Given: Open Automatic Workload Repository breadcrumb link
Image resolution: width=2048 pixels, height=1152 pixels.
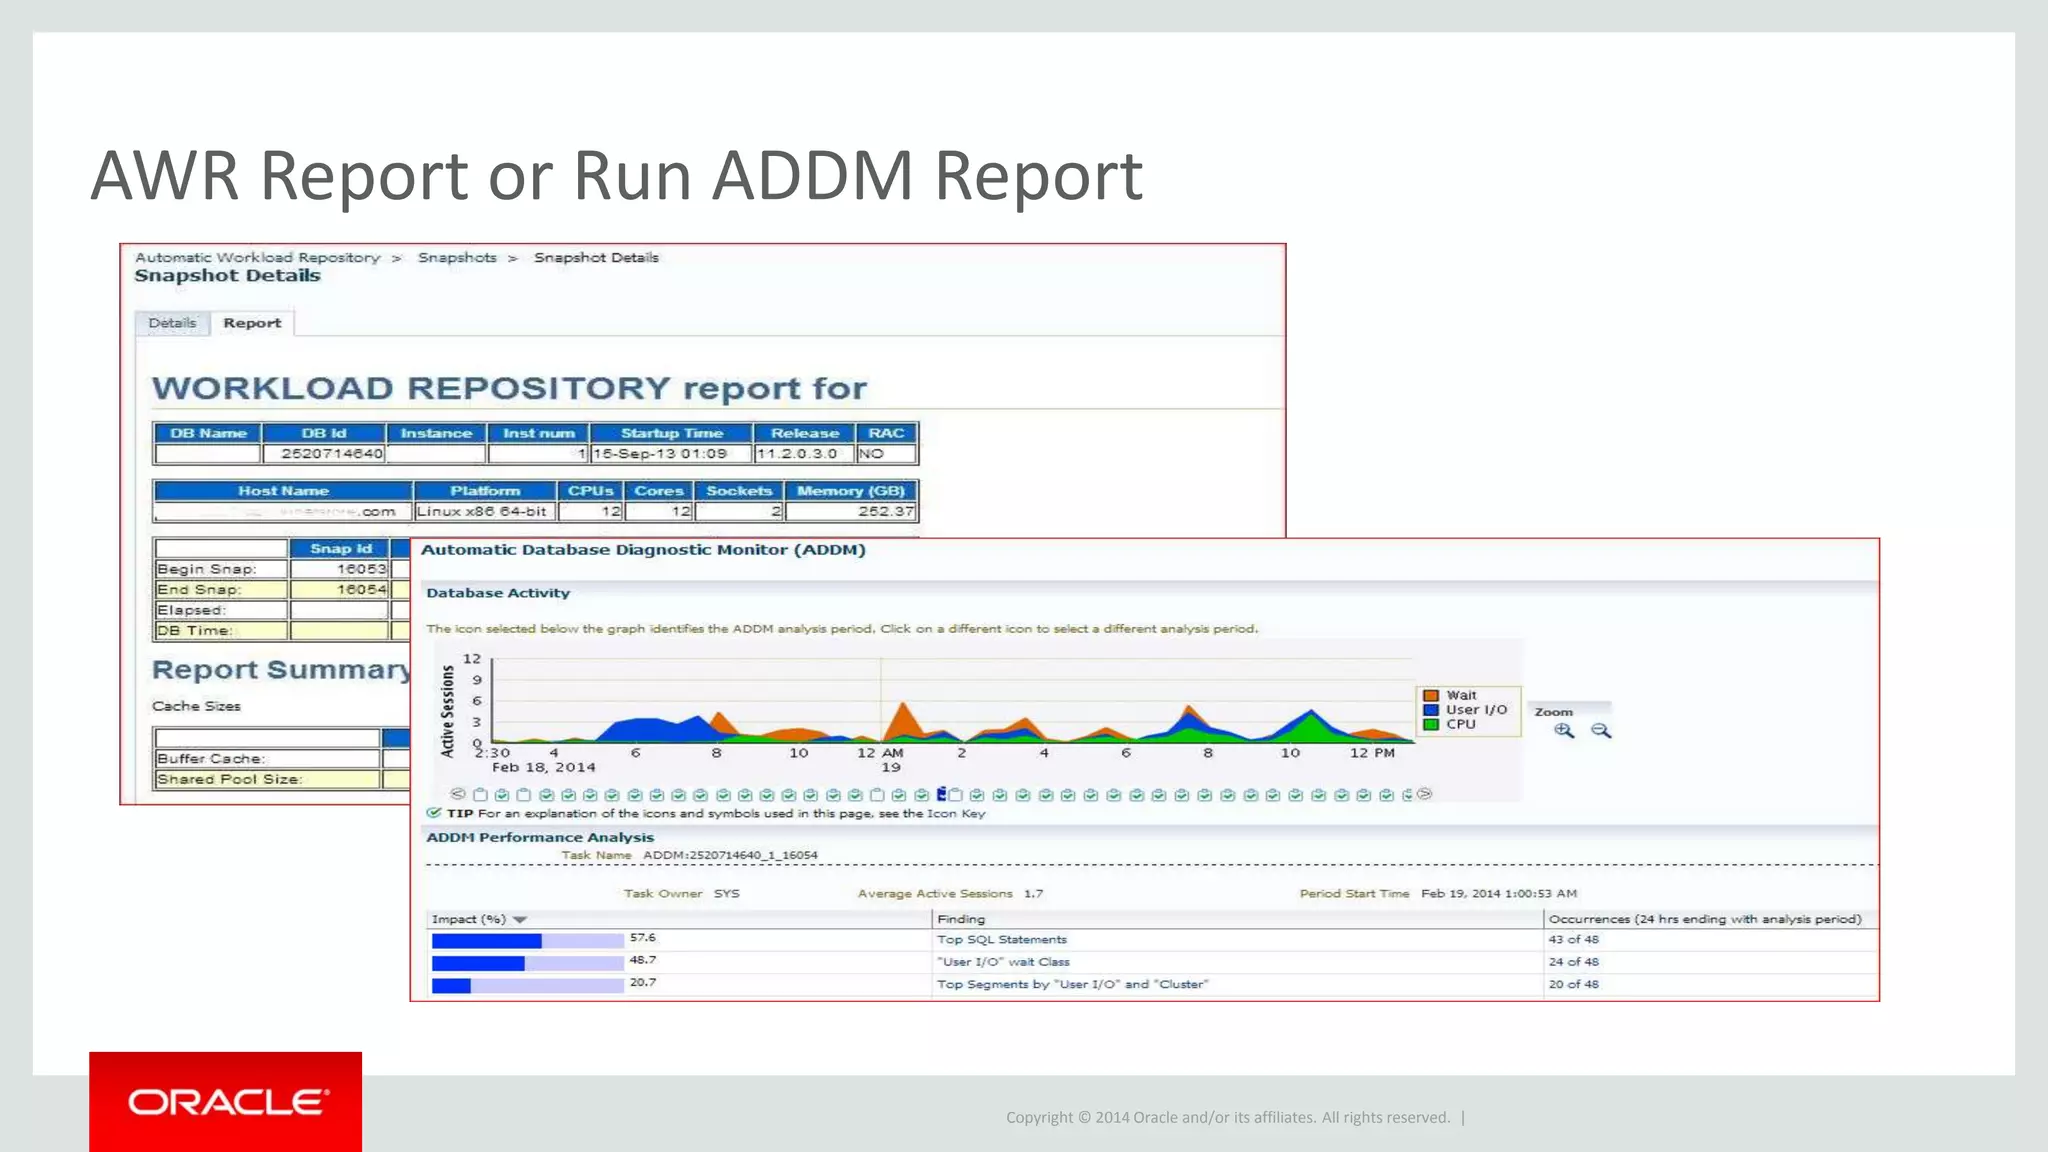Looking at the screenshot, I should click(258, 257).
